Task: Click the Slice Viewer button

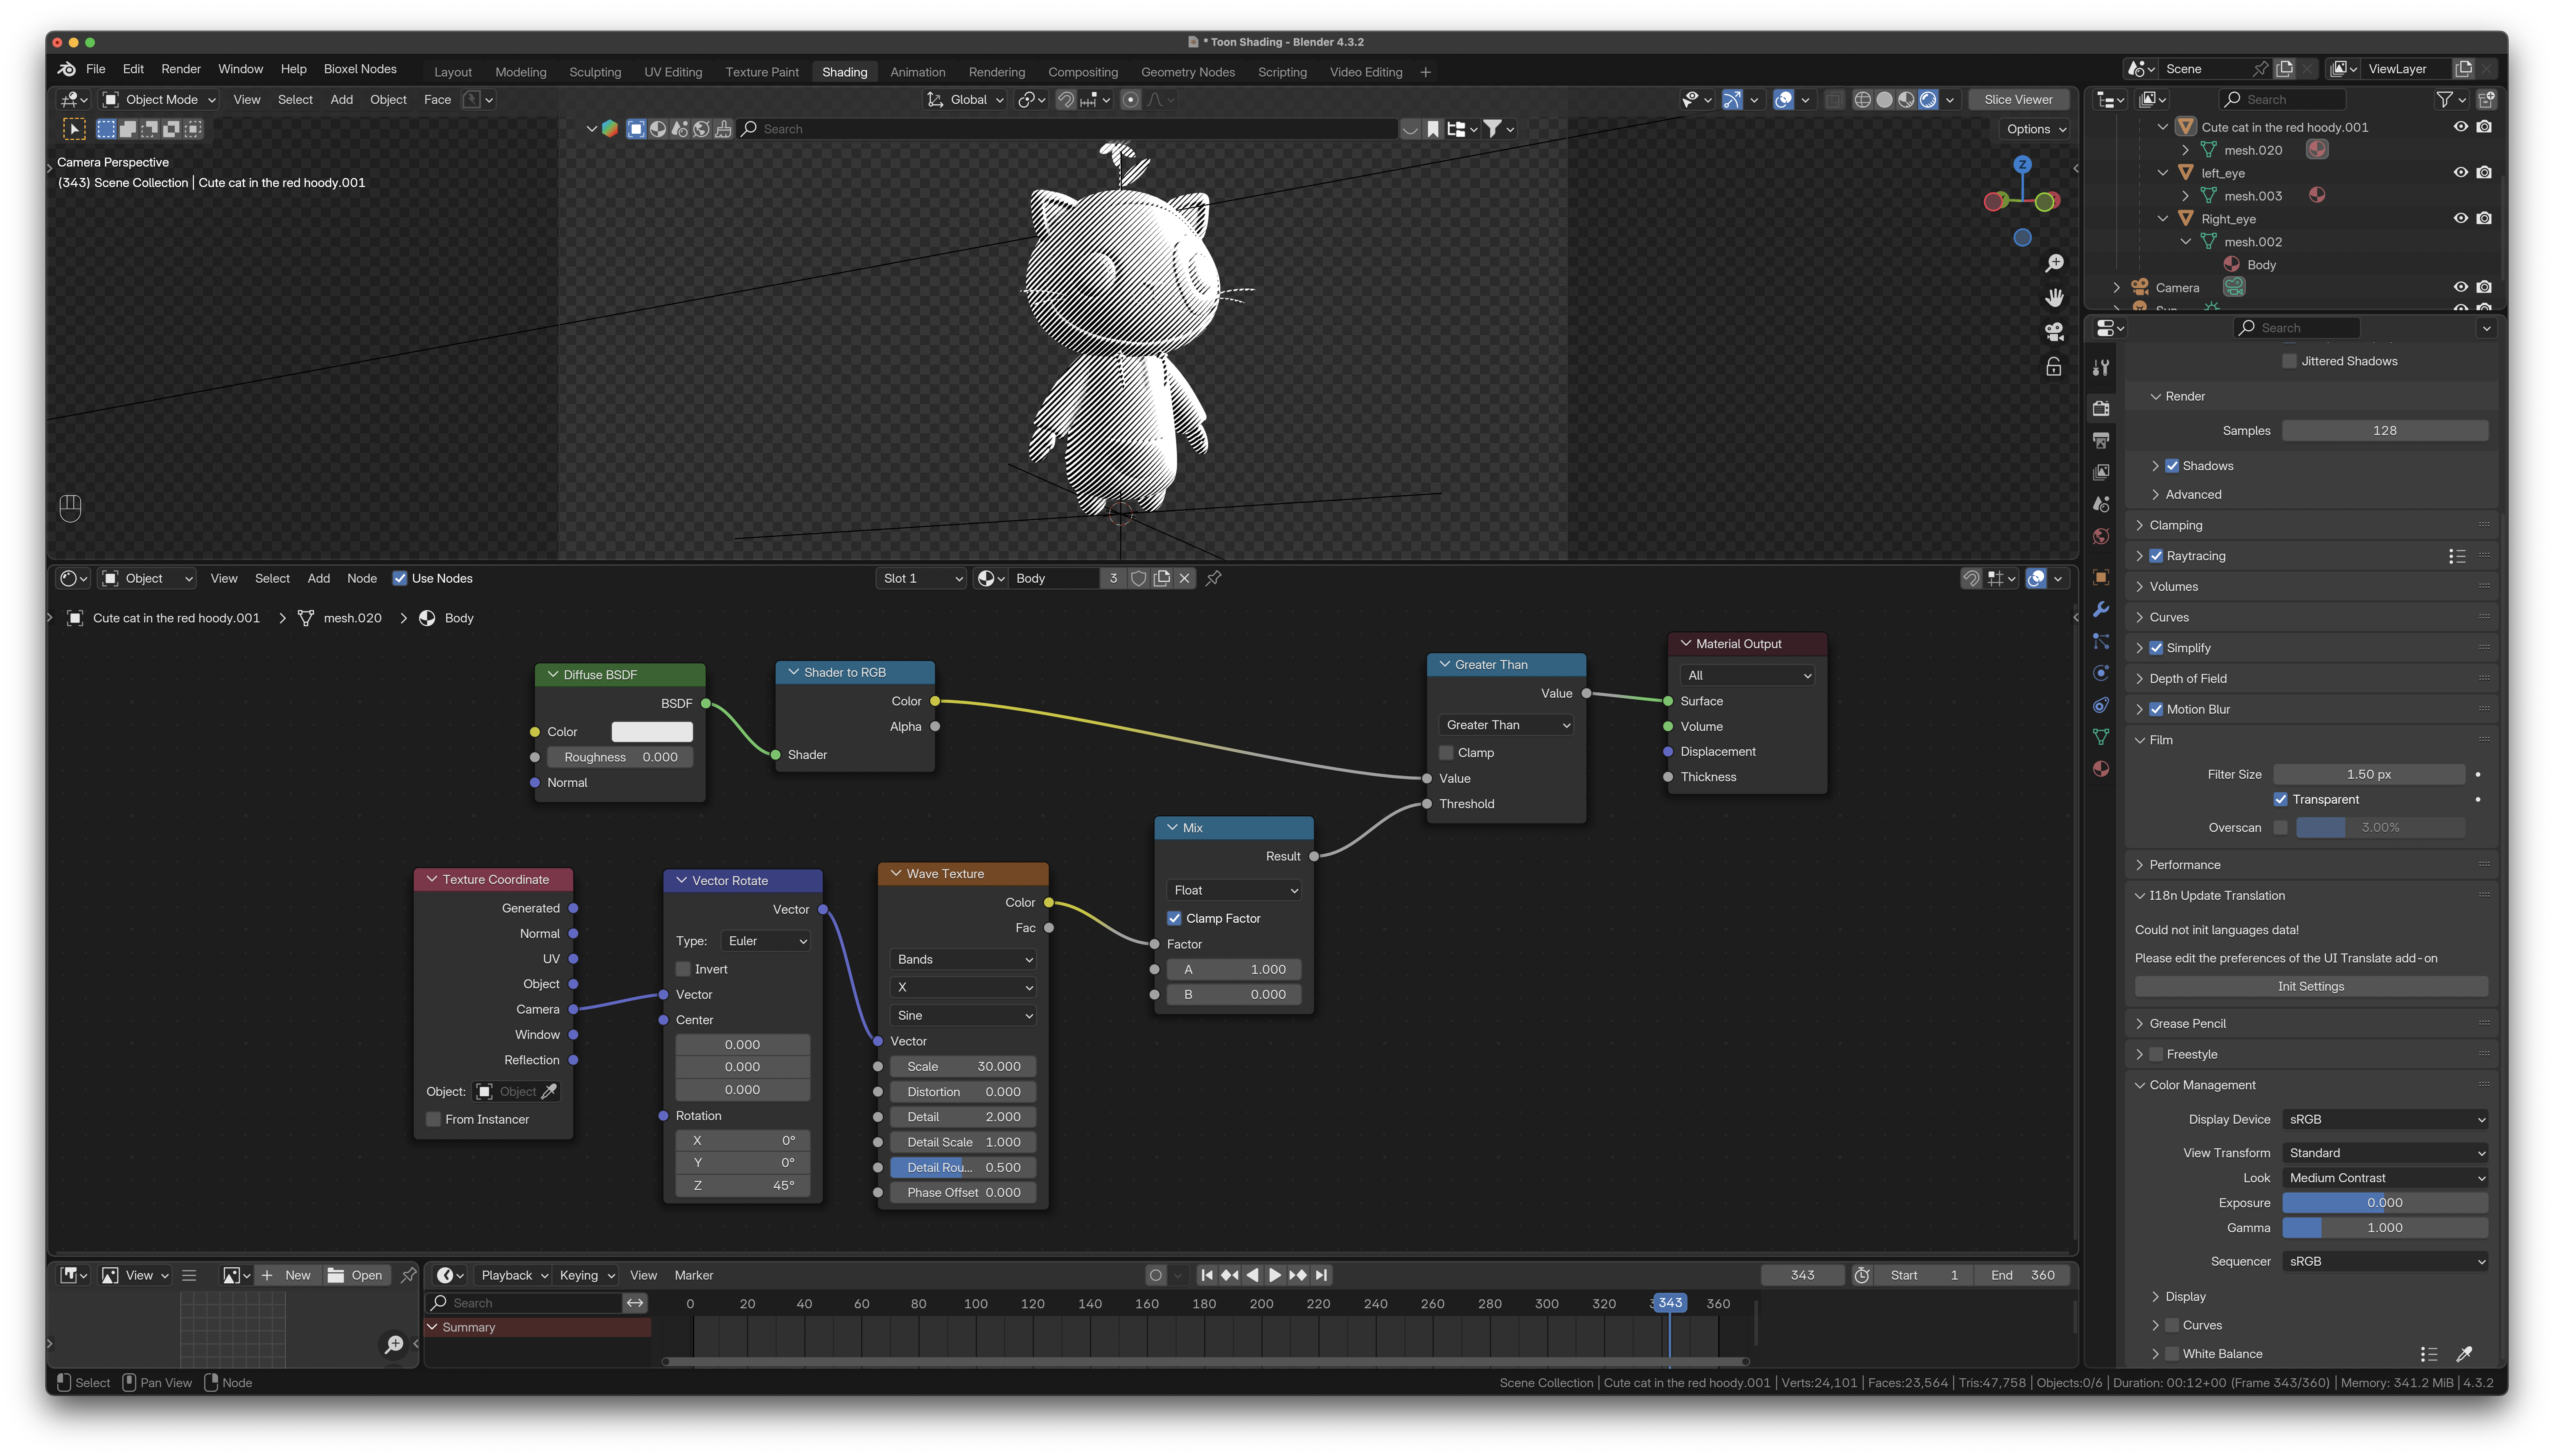Action: point(2018,99)
